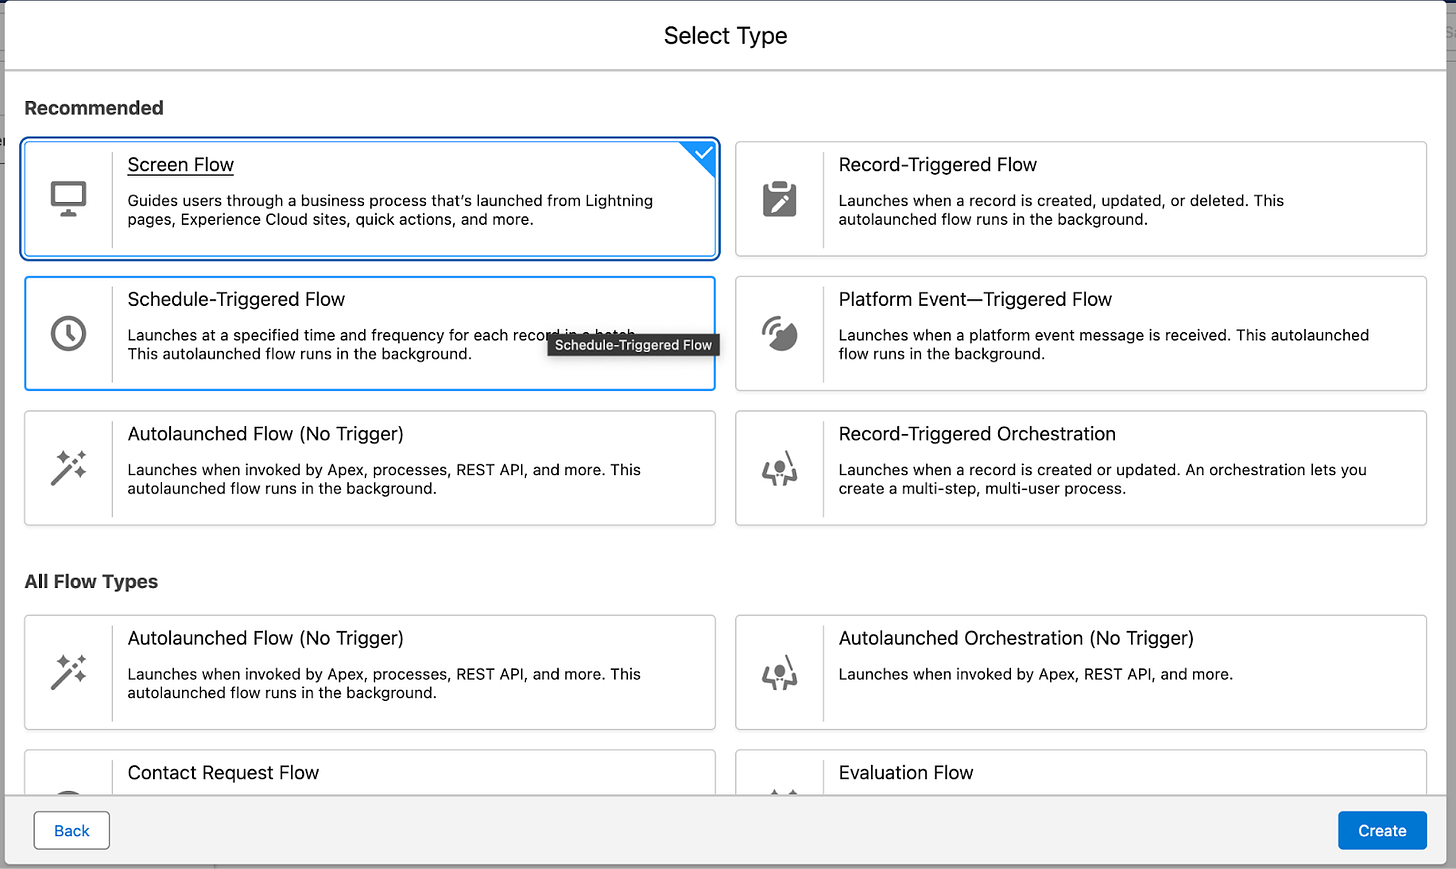Click the Schedule-Triggered Flow tooltip
This screenshot has width=1456, height=869.
(633, 345)
